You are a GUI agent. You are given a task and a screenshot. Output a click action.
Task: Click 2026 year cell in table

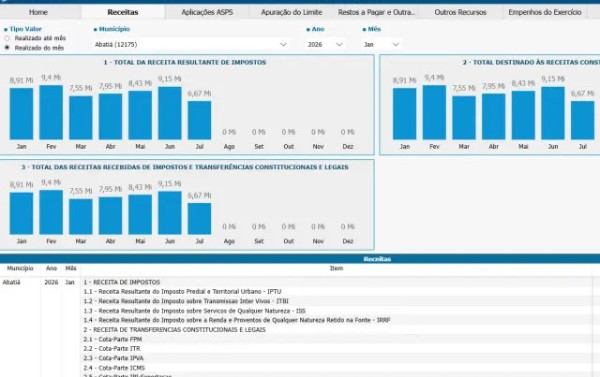click(51, 282)
